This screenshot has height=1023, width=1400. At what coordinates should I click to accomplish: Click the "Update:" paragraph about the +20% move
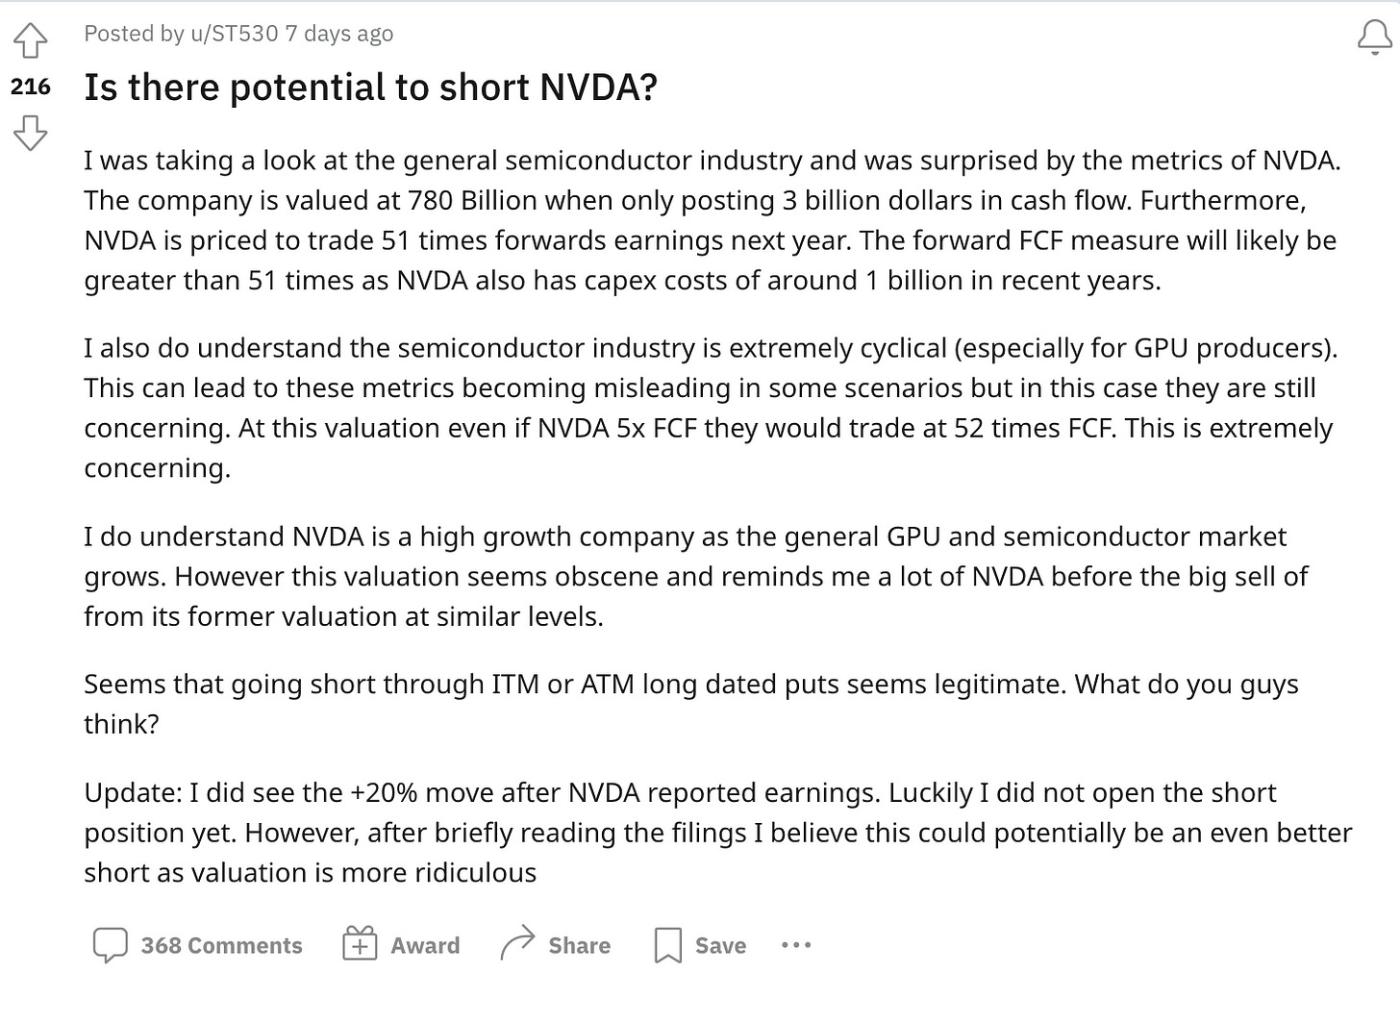(700, 832)
